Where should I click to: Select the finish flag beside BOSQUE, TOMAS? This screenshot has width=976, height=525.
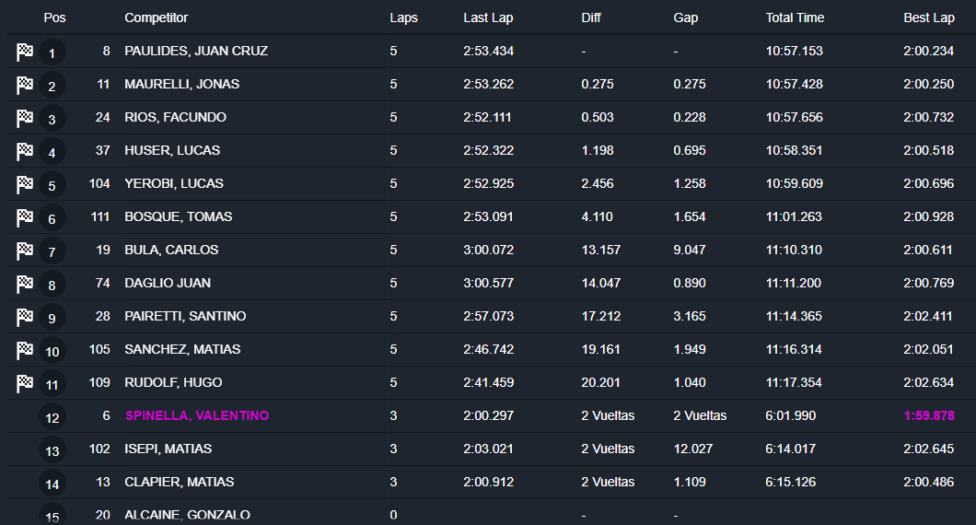(25, 217)
